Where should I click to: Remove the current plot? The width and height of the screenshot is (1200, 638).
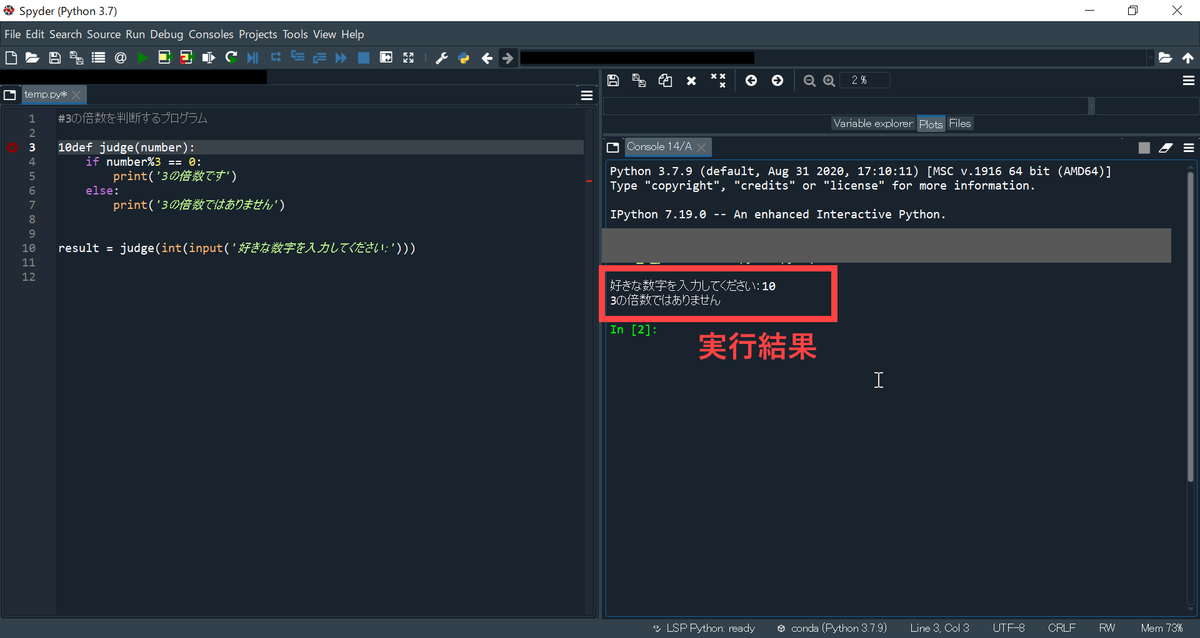tap(691, 81)
